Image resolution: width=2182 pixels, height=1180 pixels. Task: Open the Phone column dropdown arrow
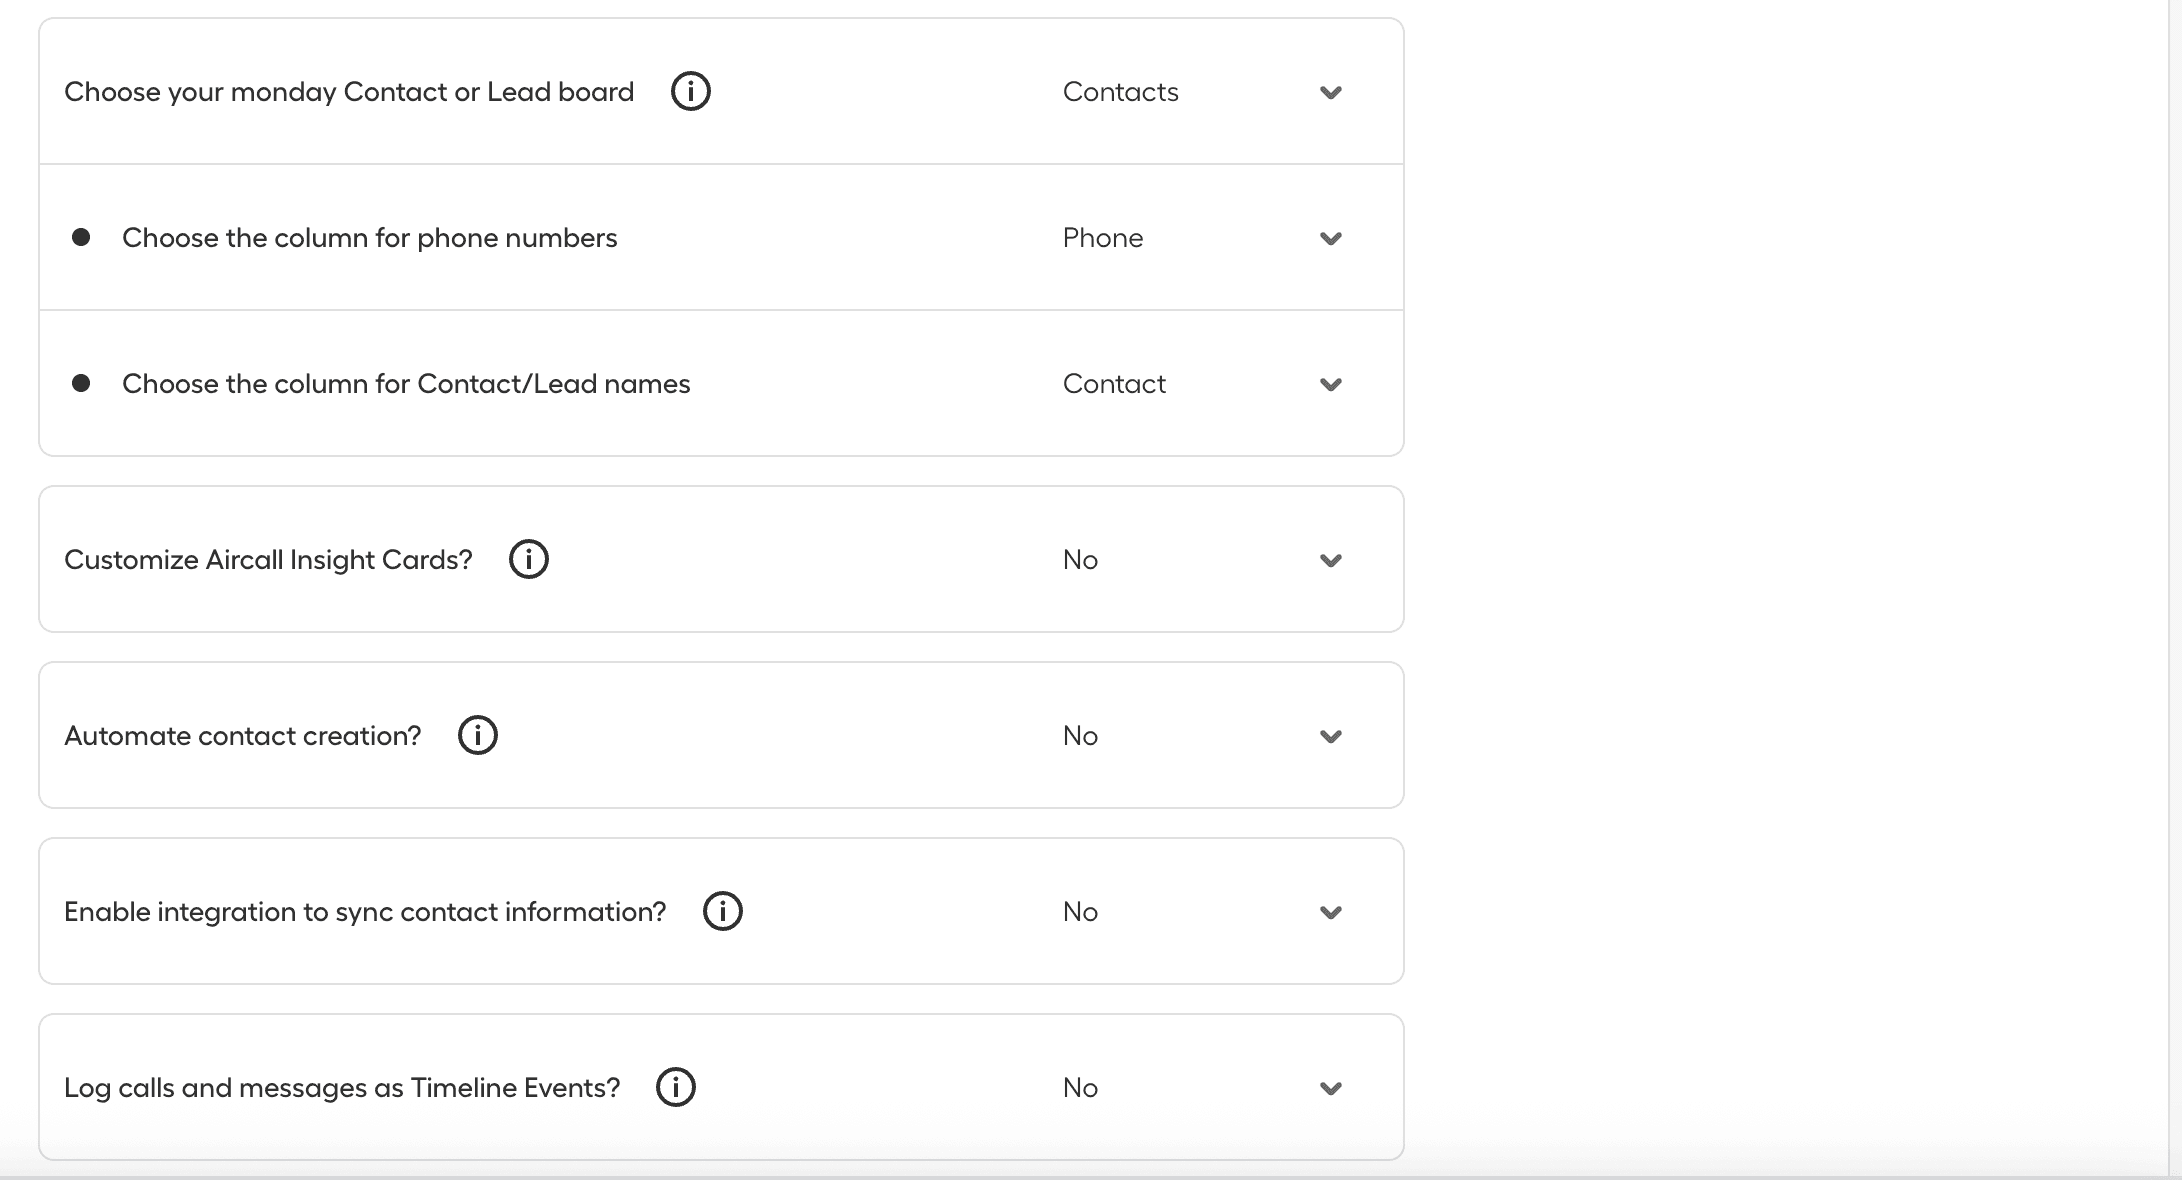(x=1330, y=238)
